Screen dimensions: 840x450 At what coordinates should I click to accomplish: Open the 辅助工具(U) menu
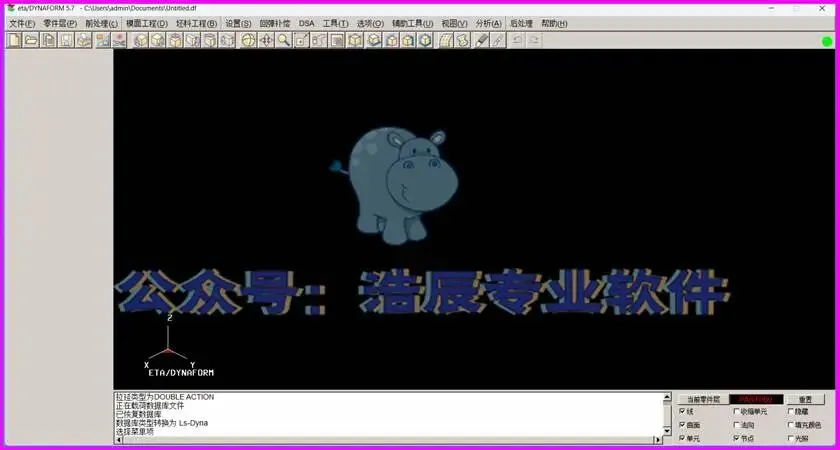pyautogui.click(x=412, y=24)
